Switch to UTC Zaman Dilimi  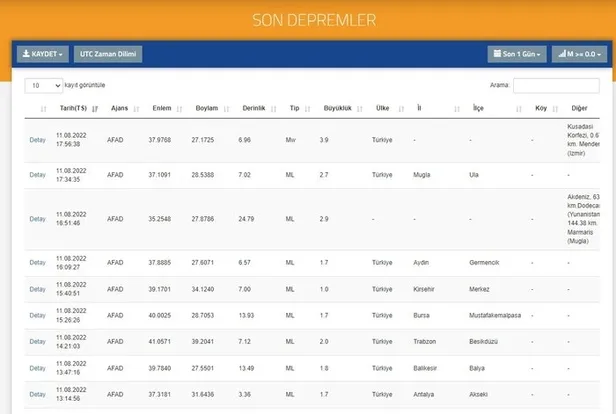point(108,54)
